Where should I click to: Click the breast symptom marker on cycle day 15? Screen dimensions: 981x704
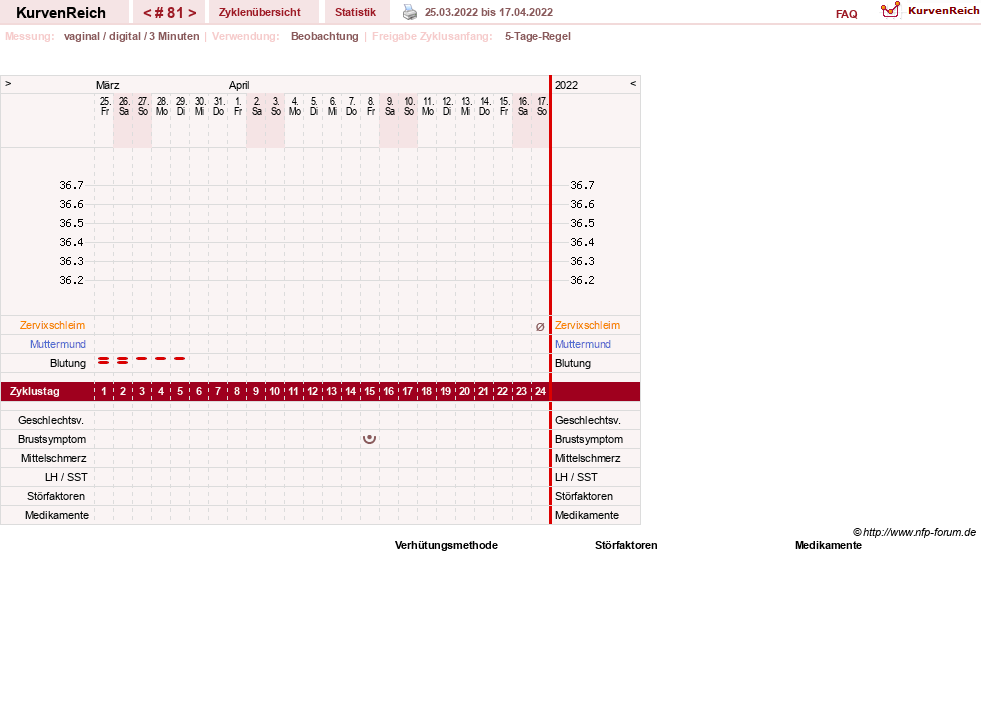click(x=370, y=439)
